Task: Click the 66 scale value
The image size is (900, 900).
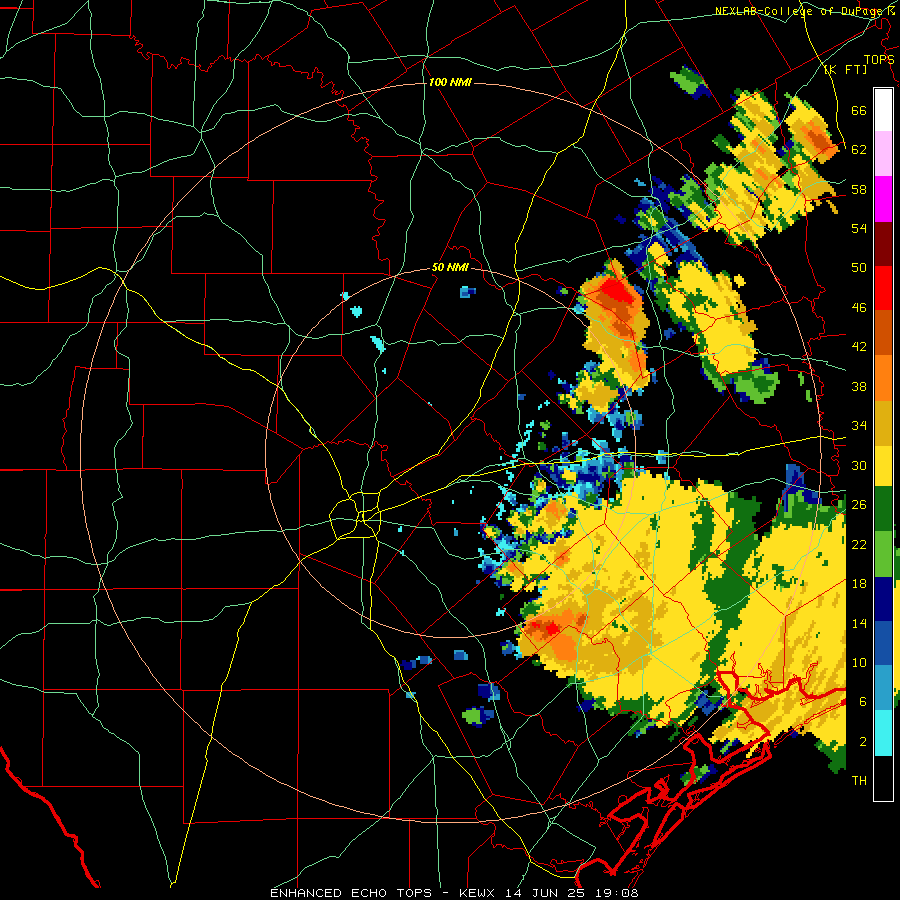Action: (x=859, y=110)
